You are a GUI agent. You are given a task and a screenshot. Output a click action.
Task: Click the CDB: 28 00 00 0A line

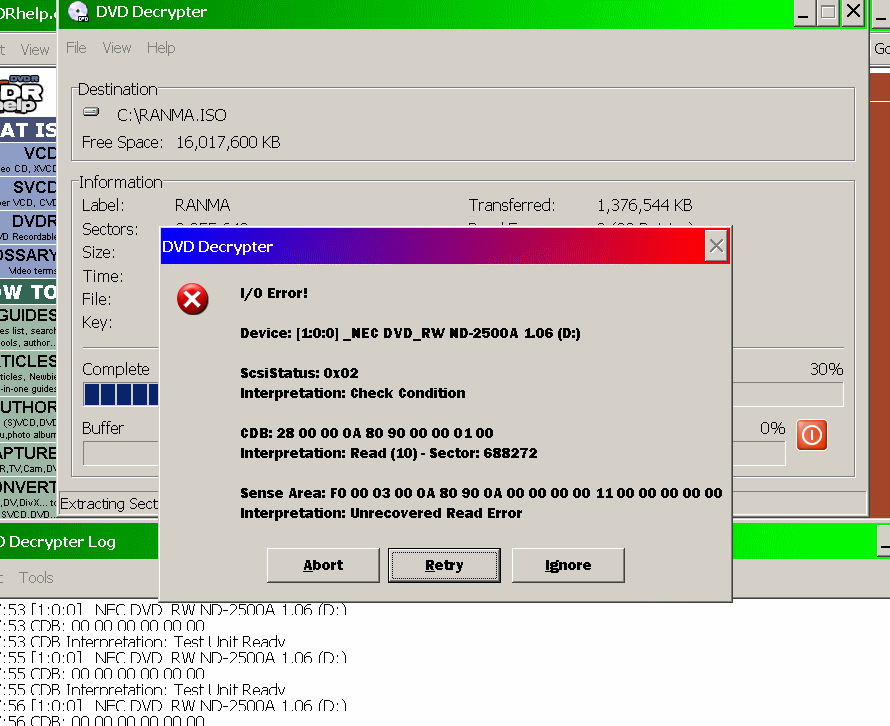(x=367, y=433)
